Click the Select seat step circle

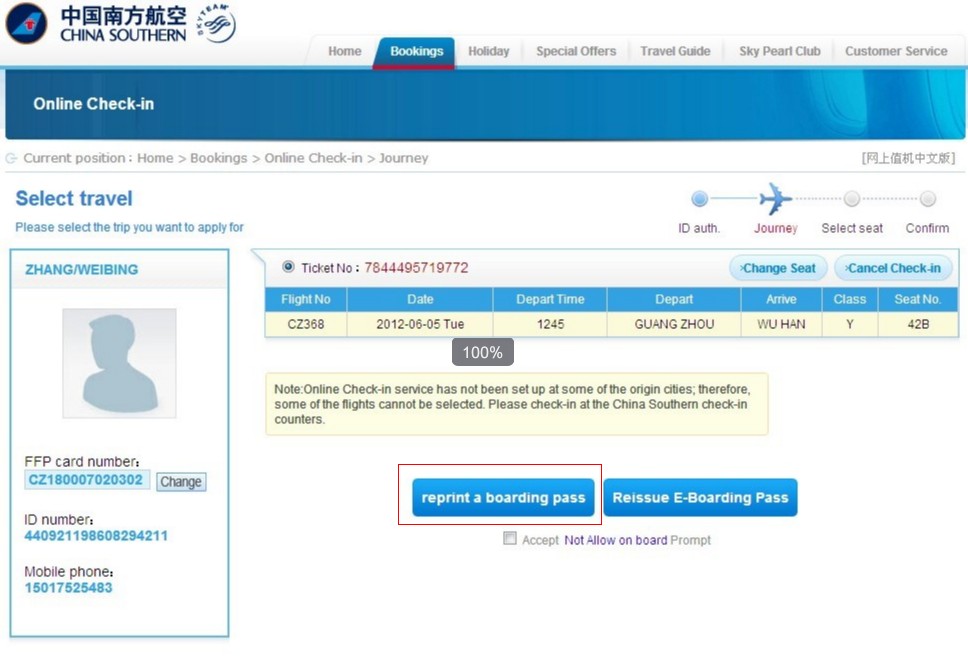click(x=851, y=199)
